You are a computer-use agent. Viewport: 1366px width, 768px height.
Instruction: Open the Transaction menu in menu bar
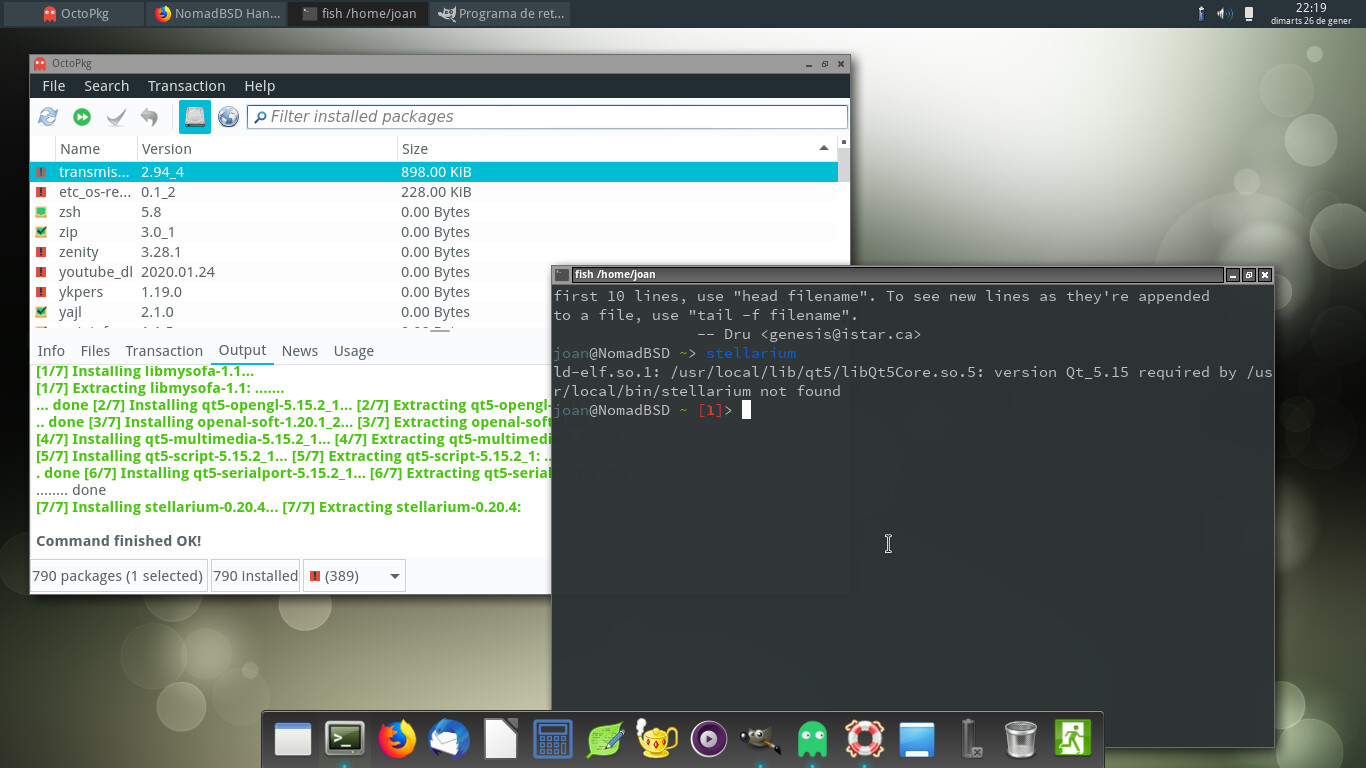coord(186,86)
